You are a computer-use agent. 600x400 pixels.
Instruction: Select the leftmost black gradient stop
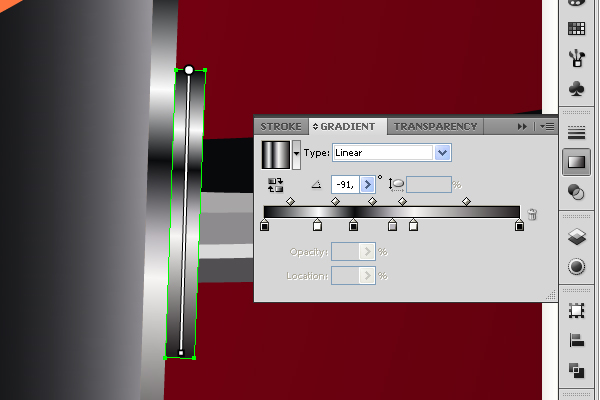pyautogui.click(x=264, y=225)
